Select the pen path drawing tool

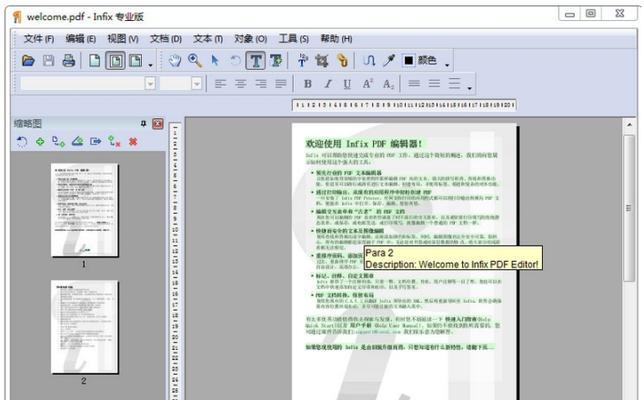pyautogui.click(x=369, y=61)
